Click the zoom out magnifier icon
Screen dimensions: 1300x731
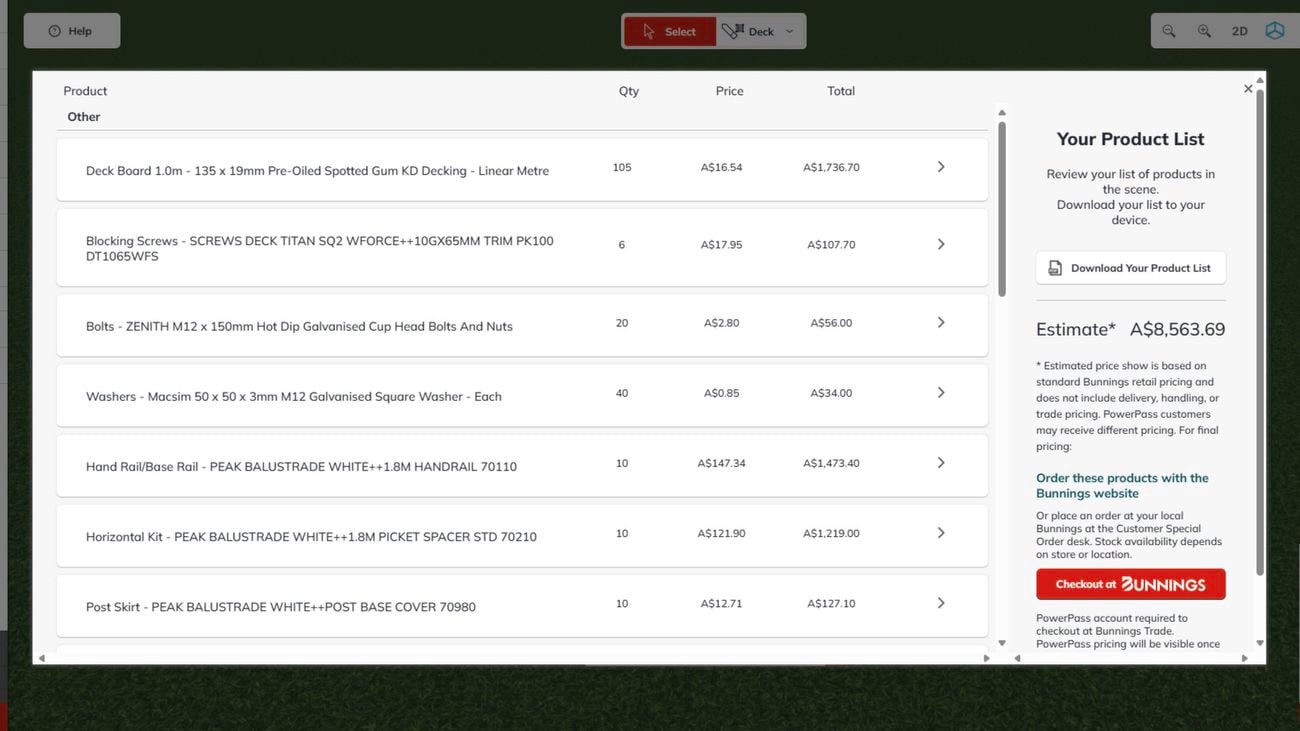1169,31
